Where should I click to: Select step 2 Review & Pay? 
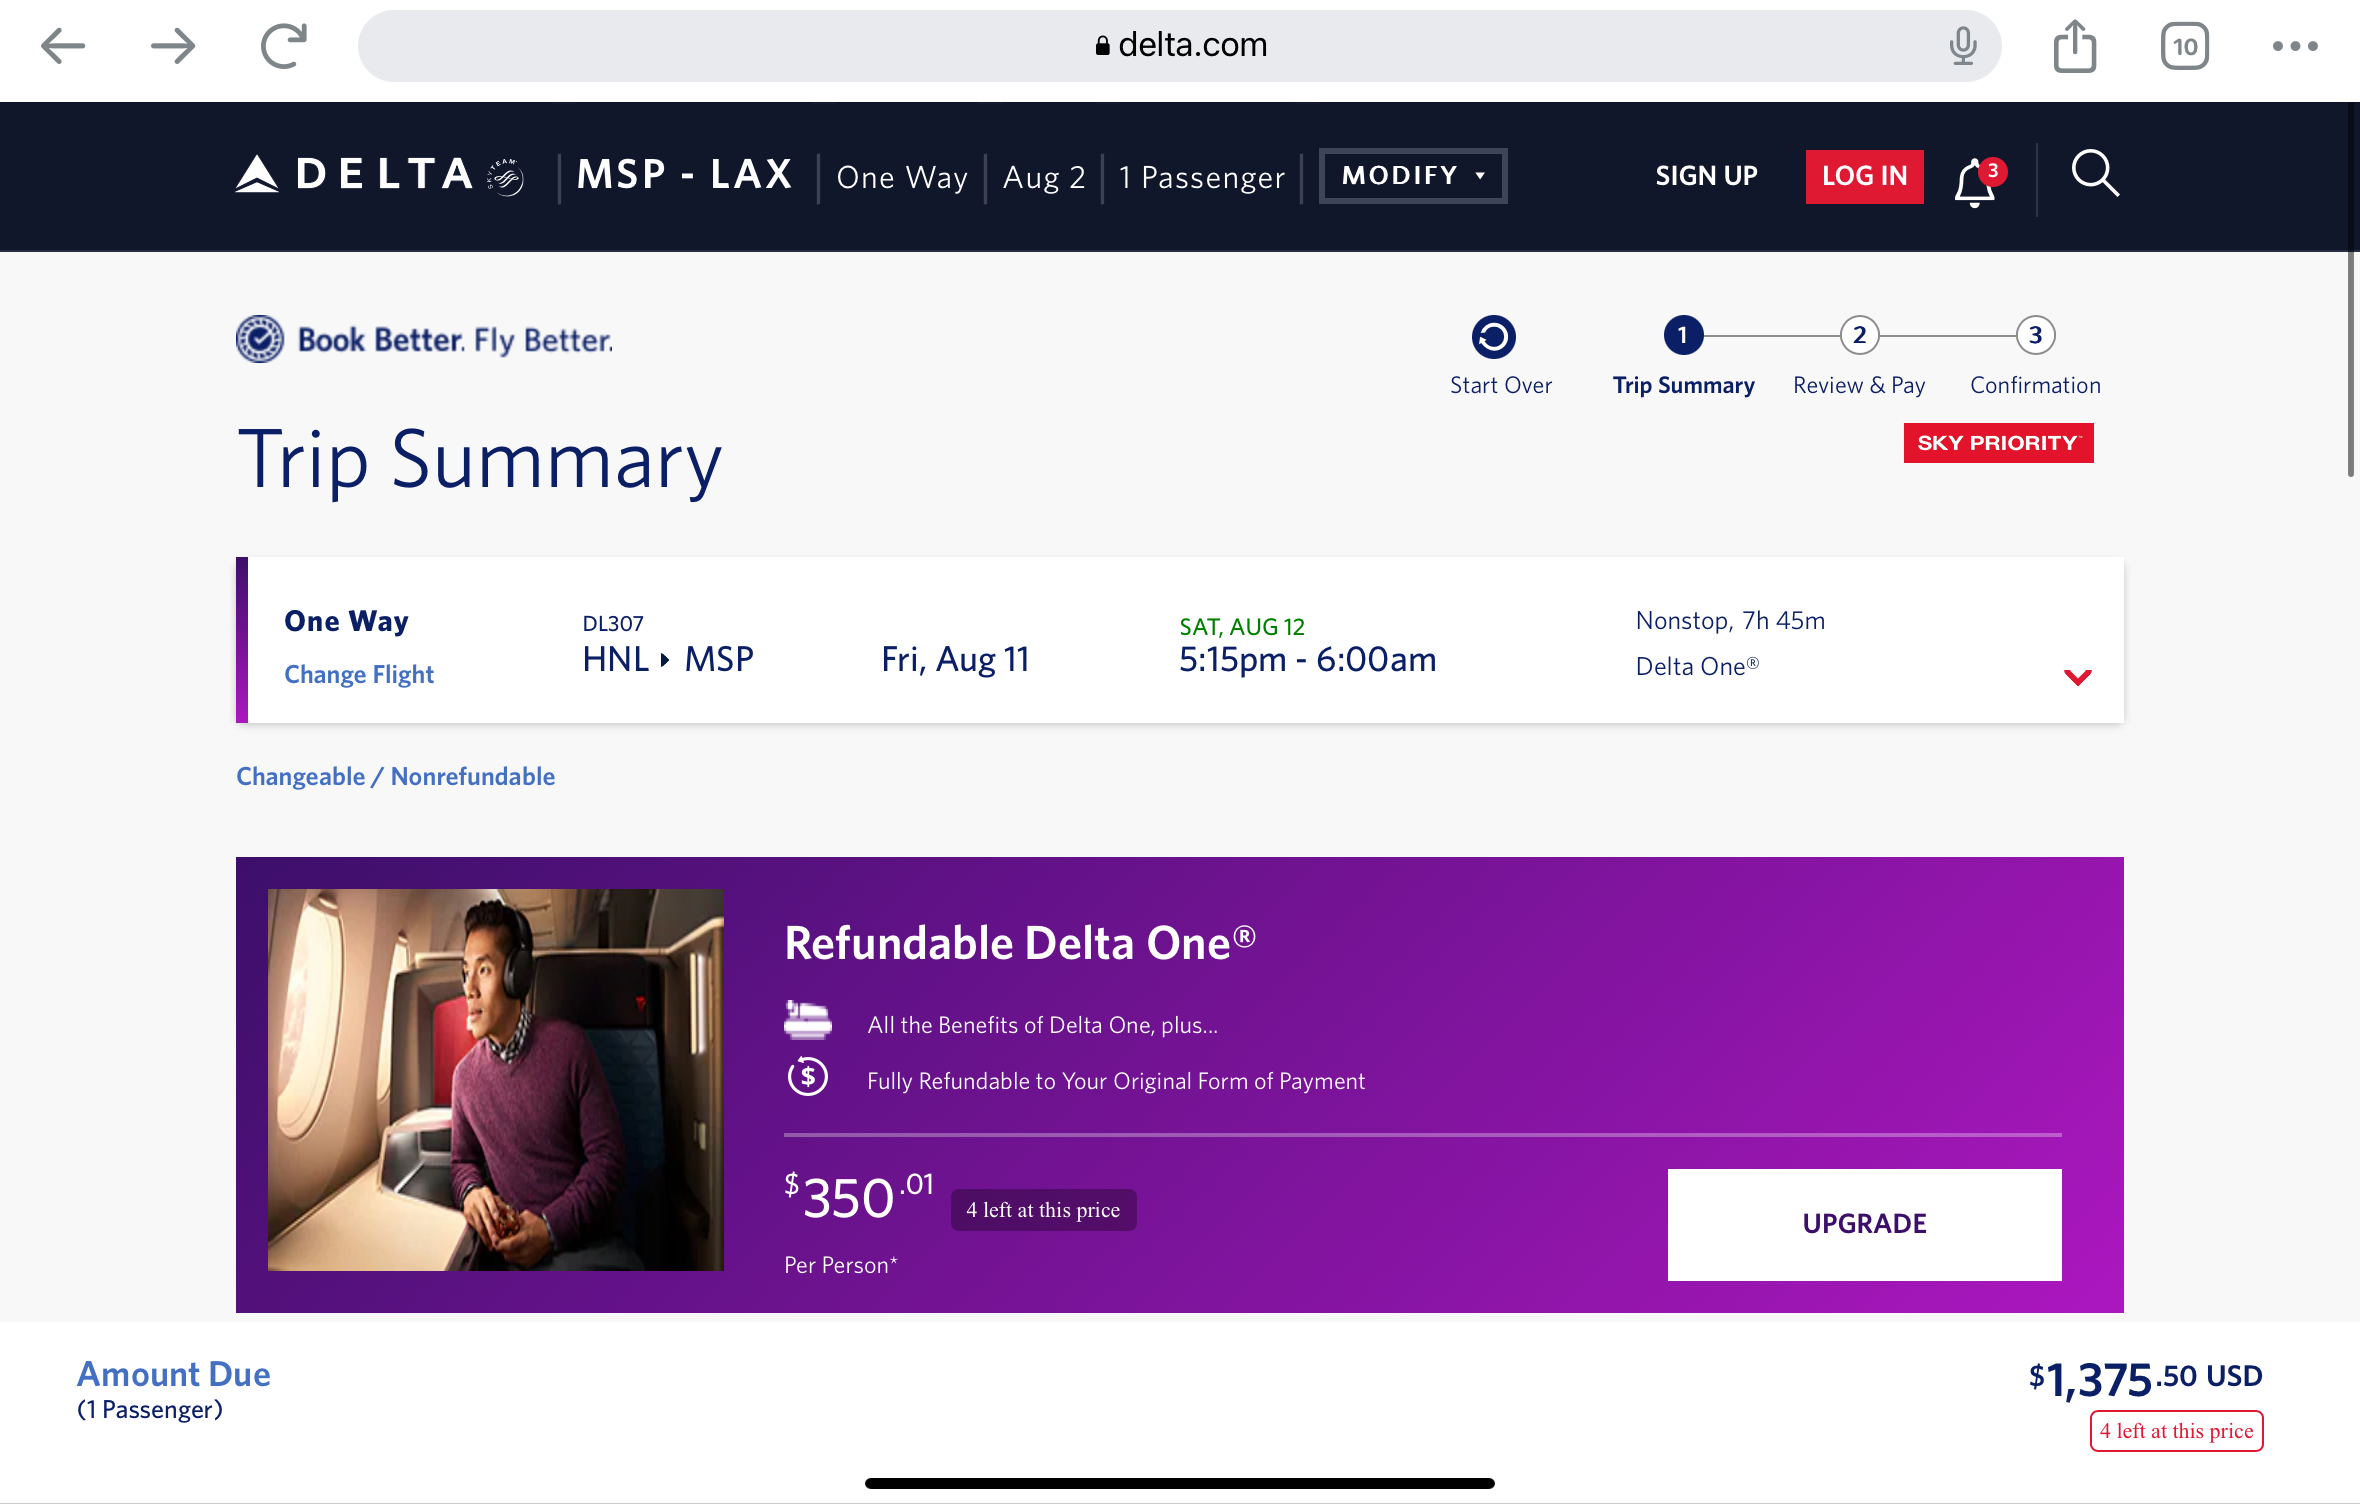tap(1859, 356)
